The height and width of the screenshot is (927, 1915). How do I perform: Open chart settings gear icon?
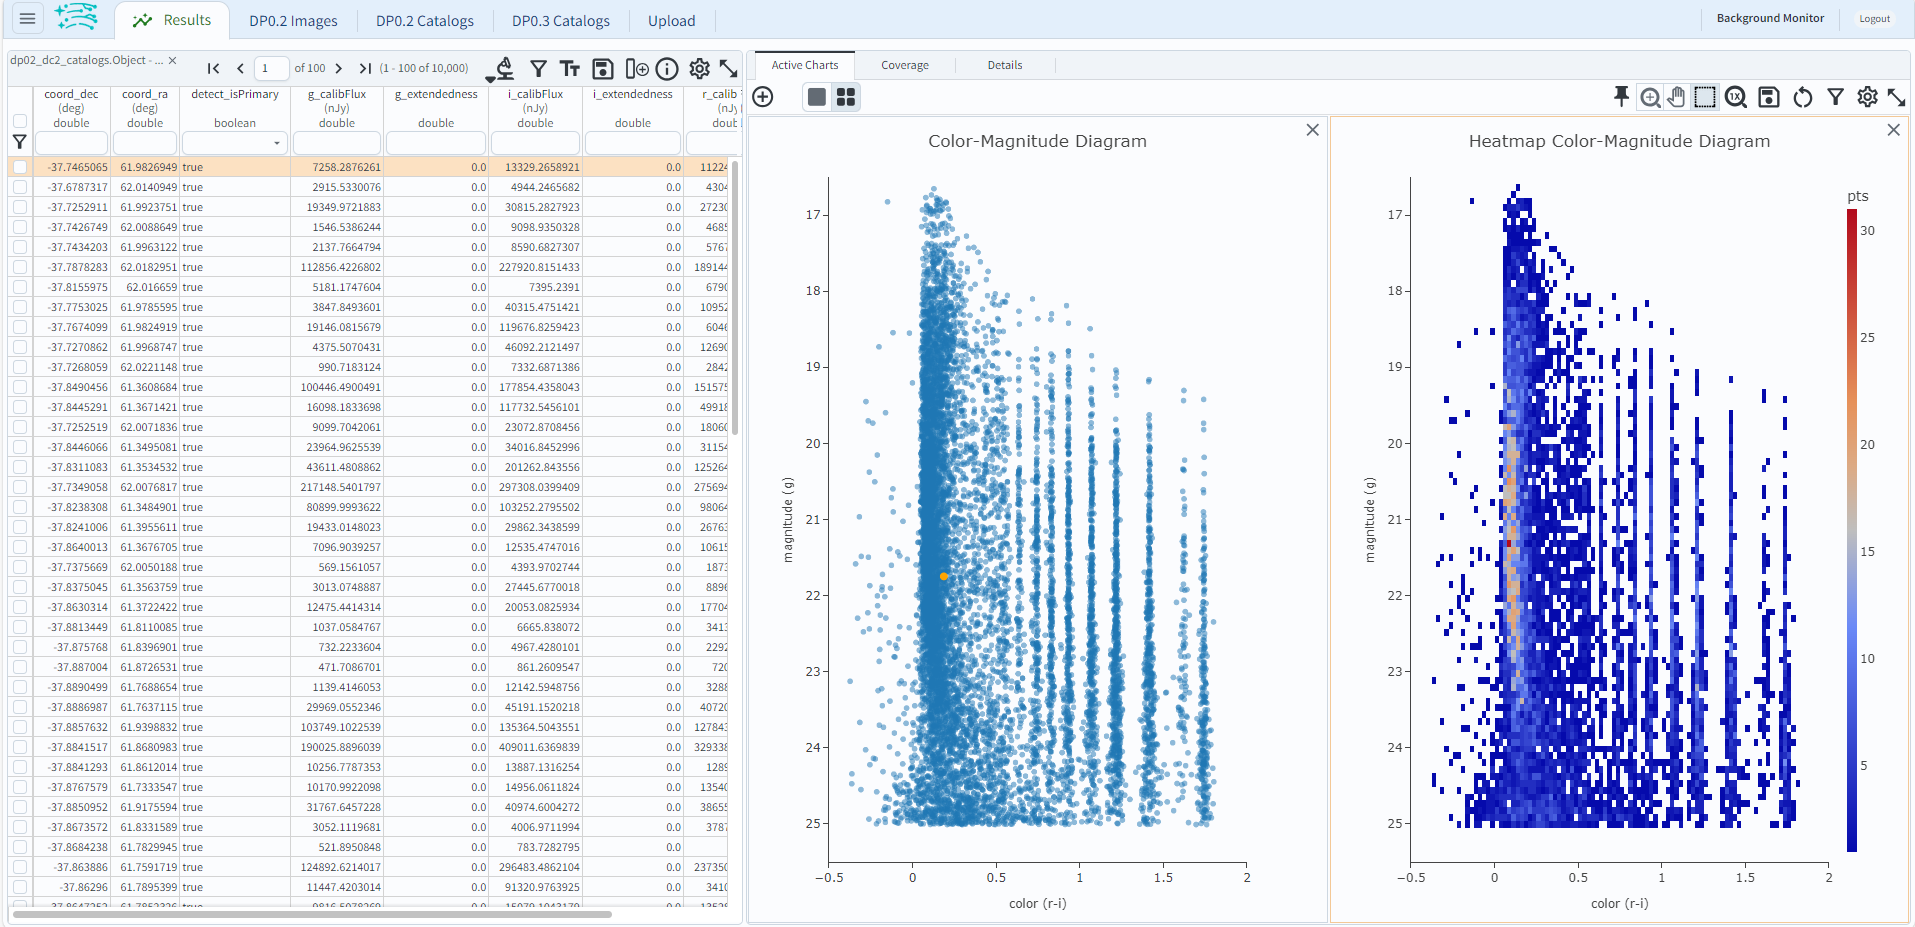(1868, 97)
